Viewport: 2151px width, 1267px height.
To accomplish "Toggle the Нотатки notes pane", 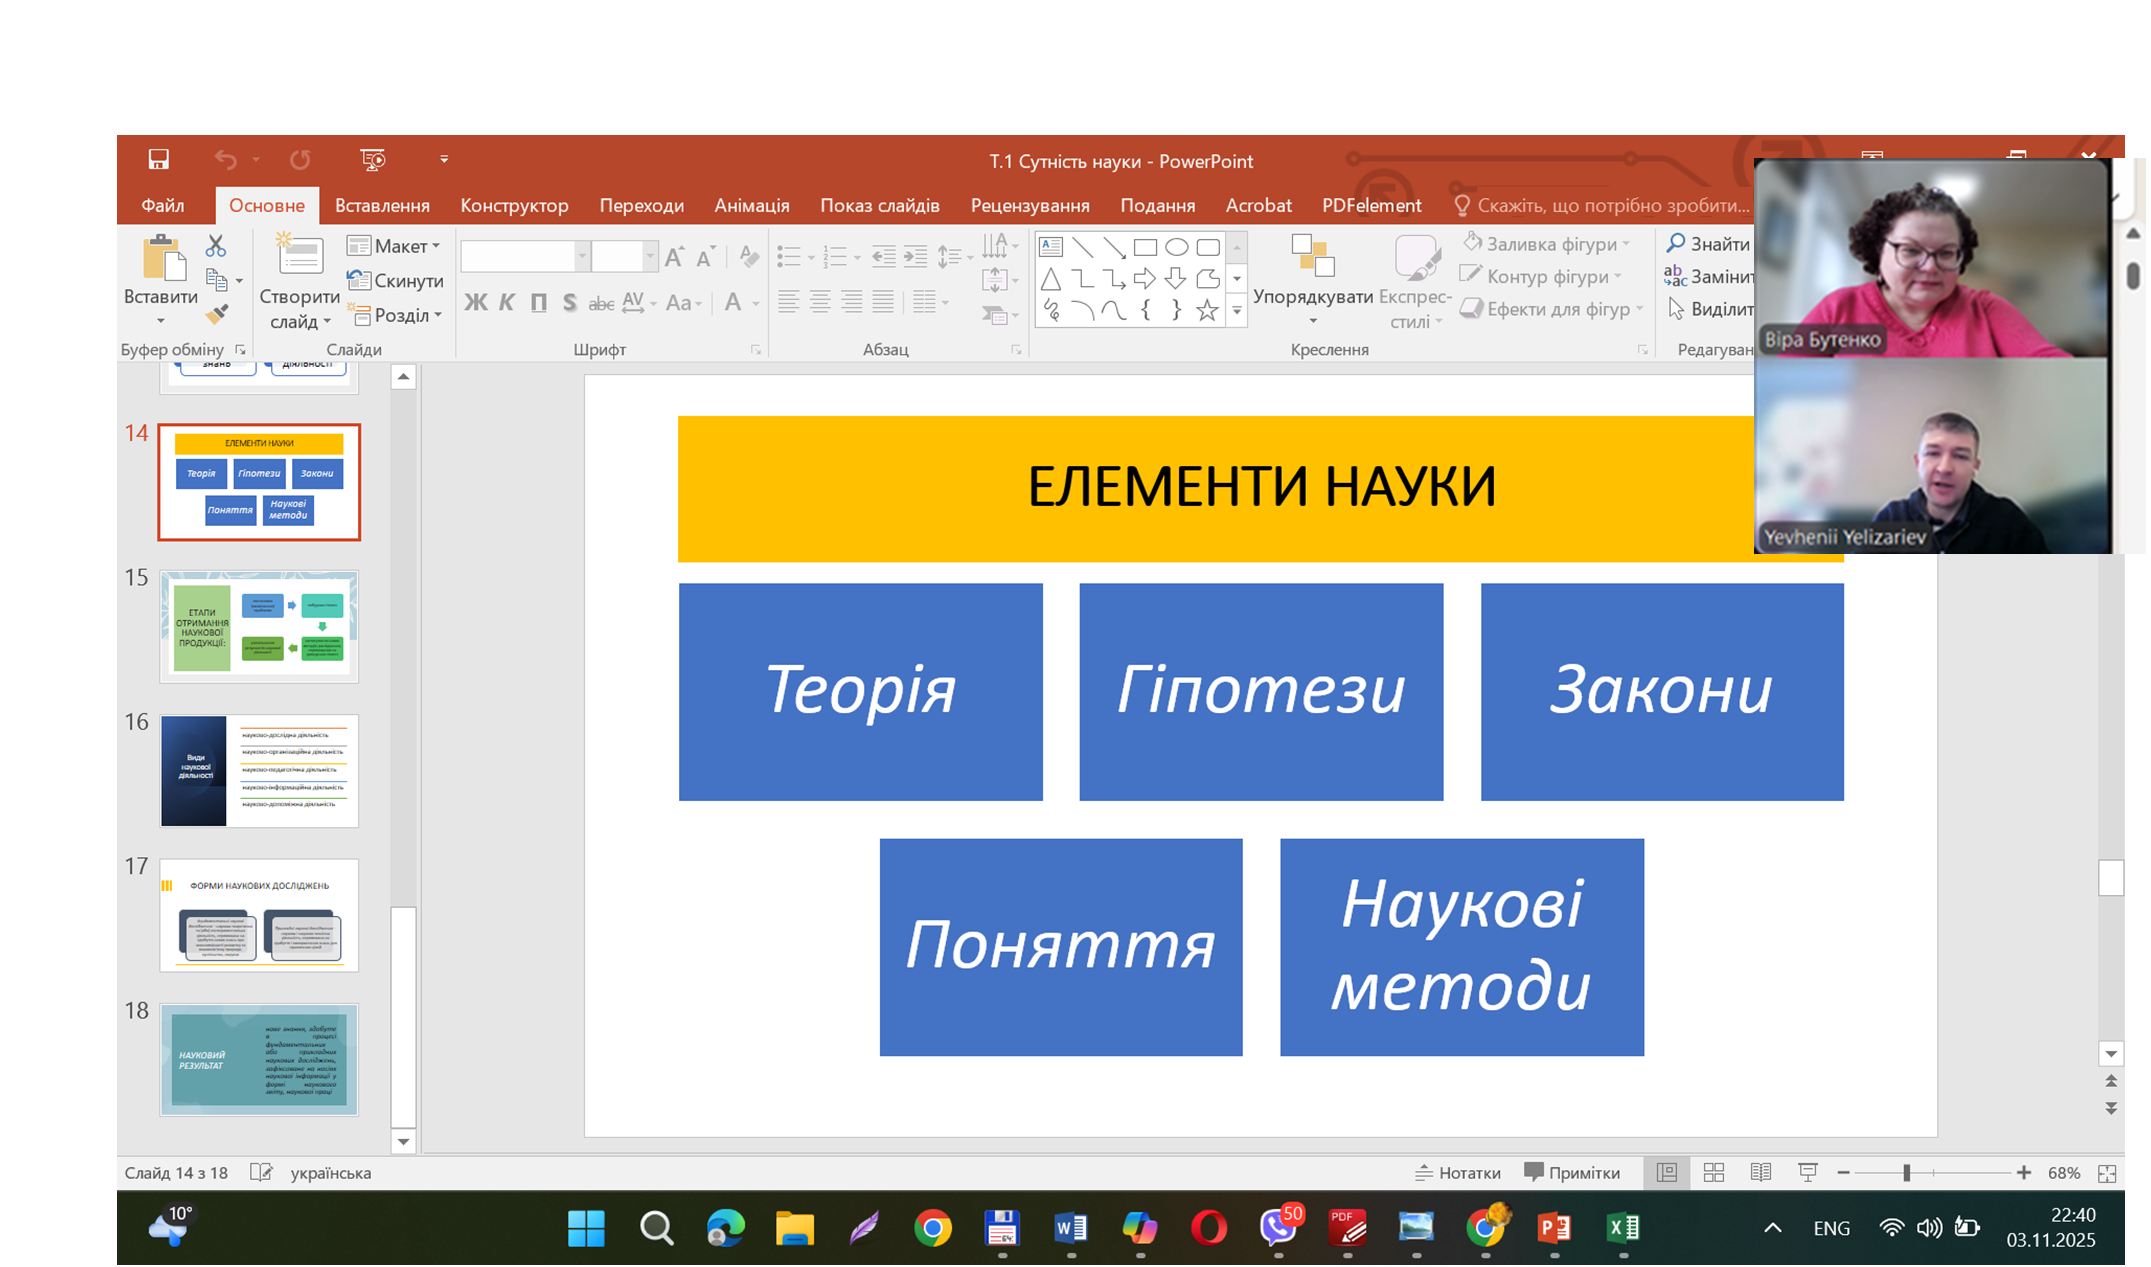I will (1458, 1173).
